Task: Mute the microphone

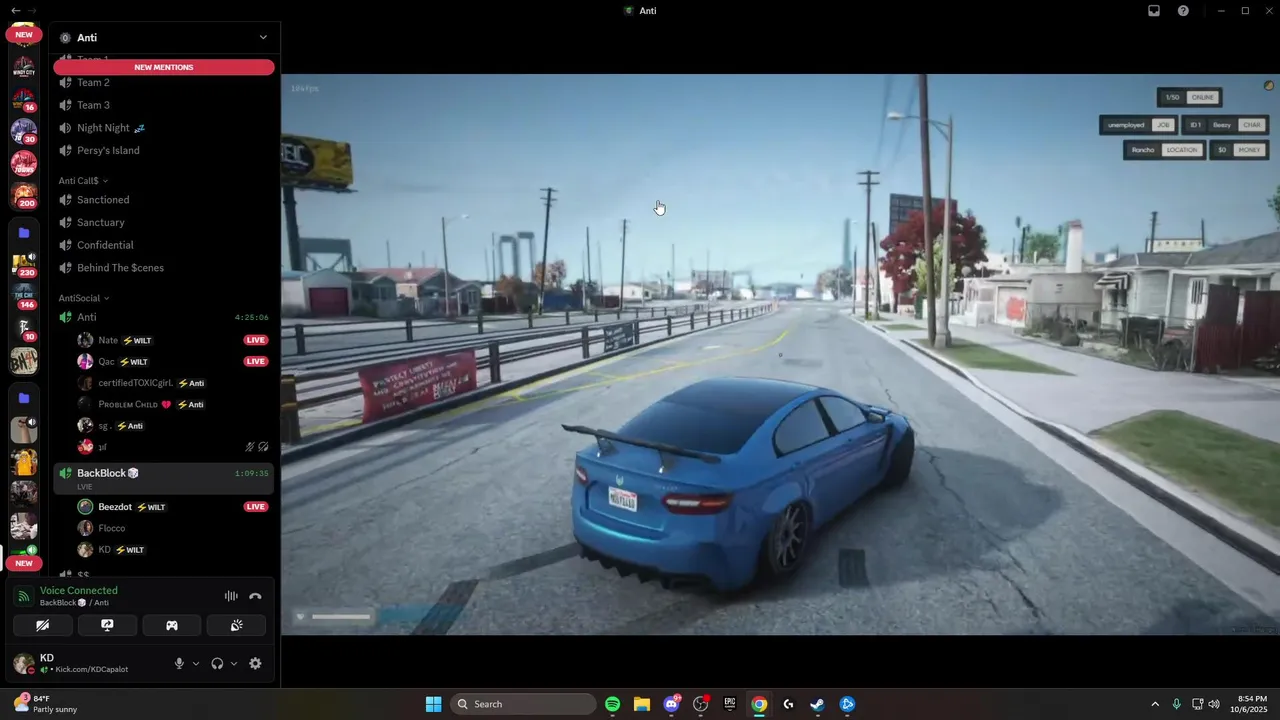Action: click(180, 663)
